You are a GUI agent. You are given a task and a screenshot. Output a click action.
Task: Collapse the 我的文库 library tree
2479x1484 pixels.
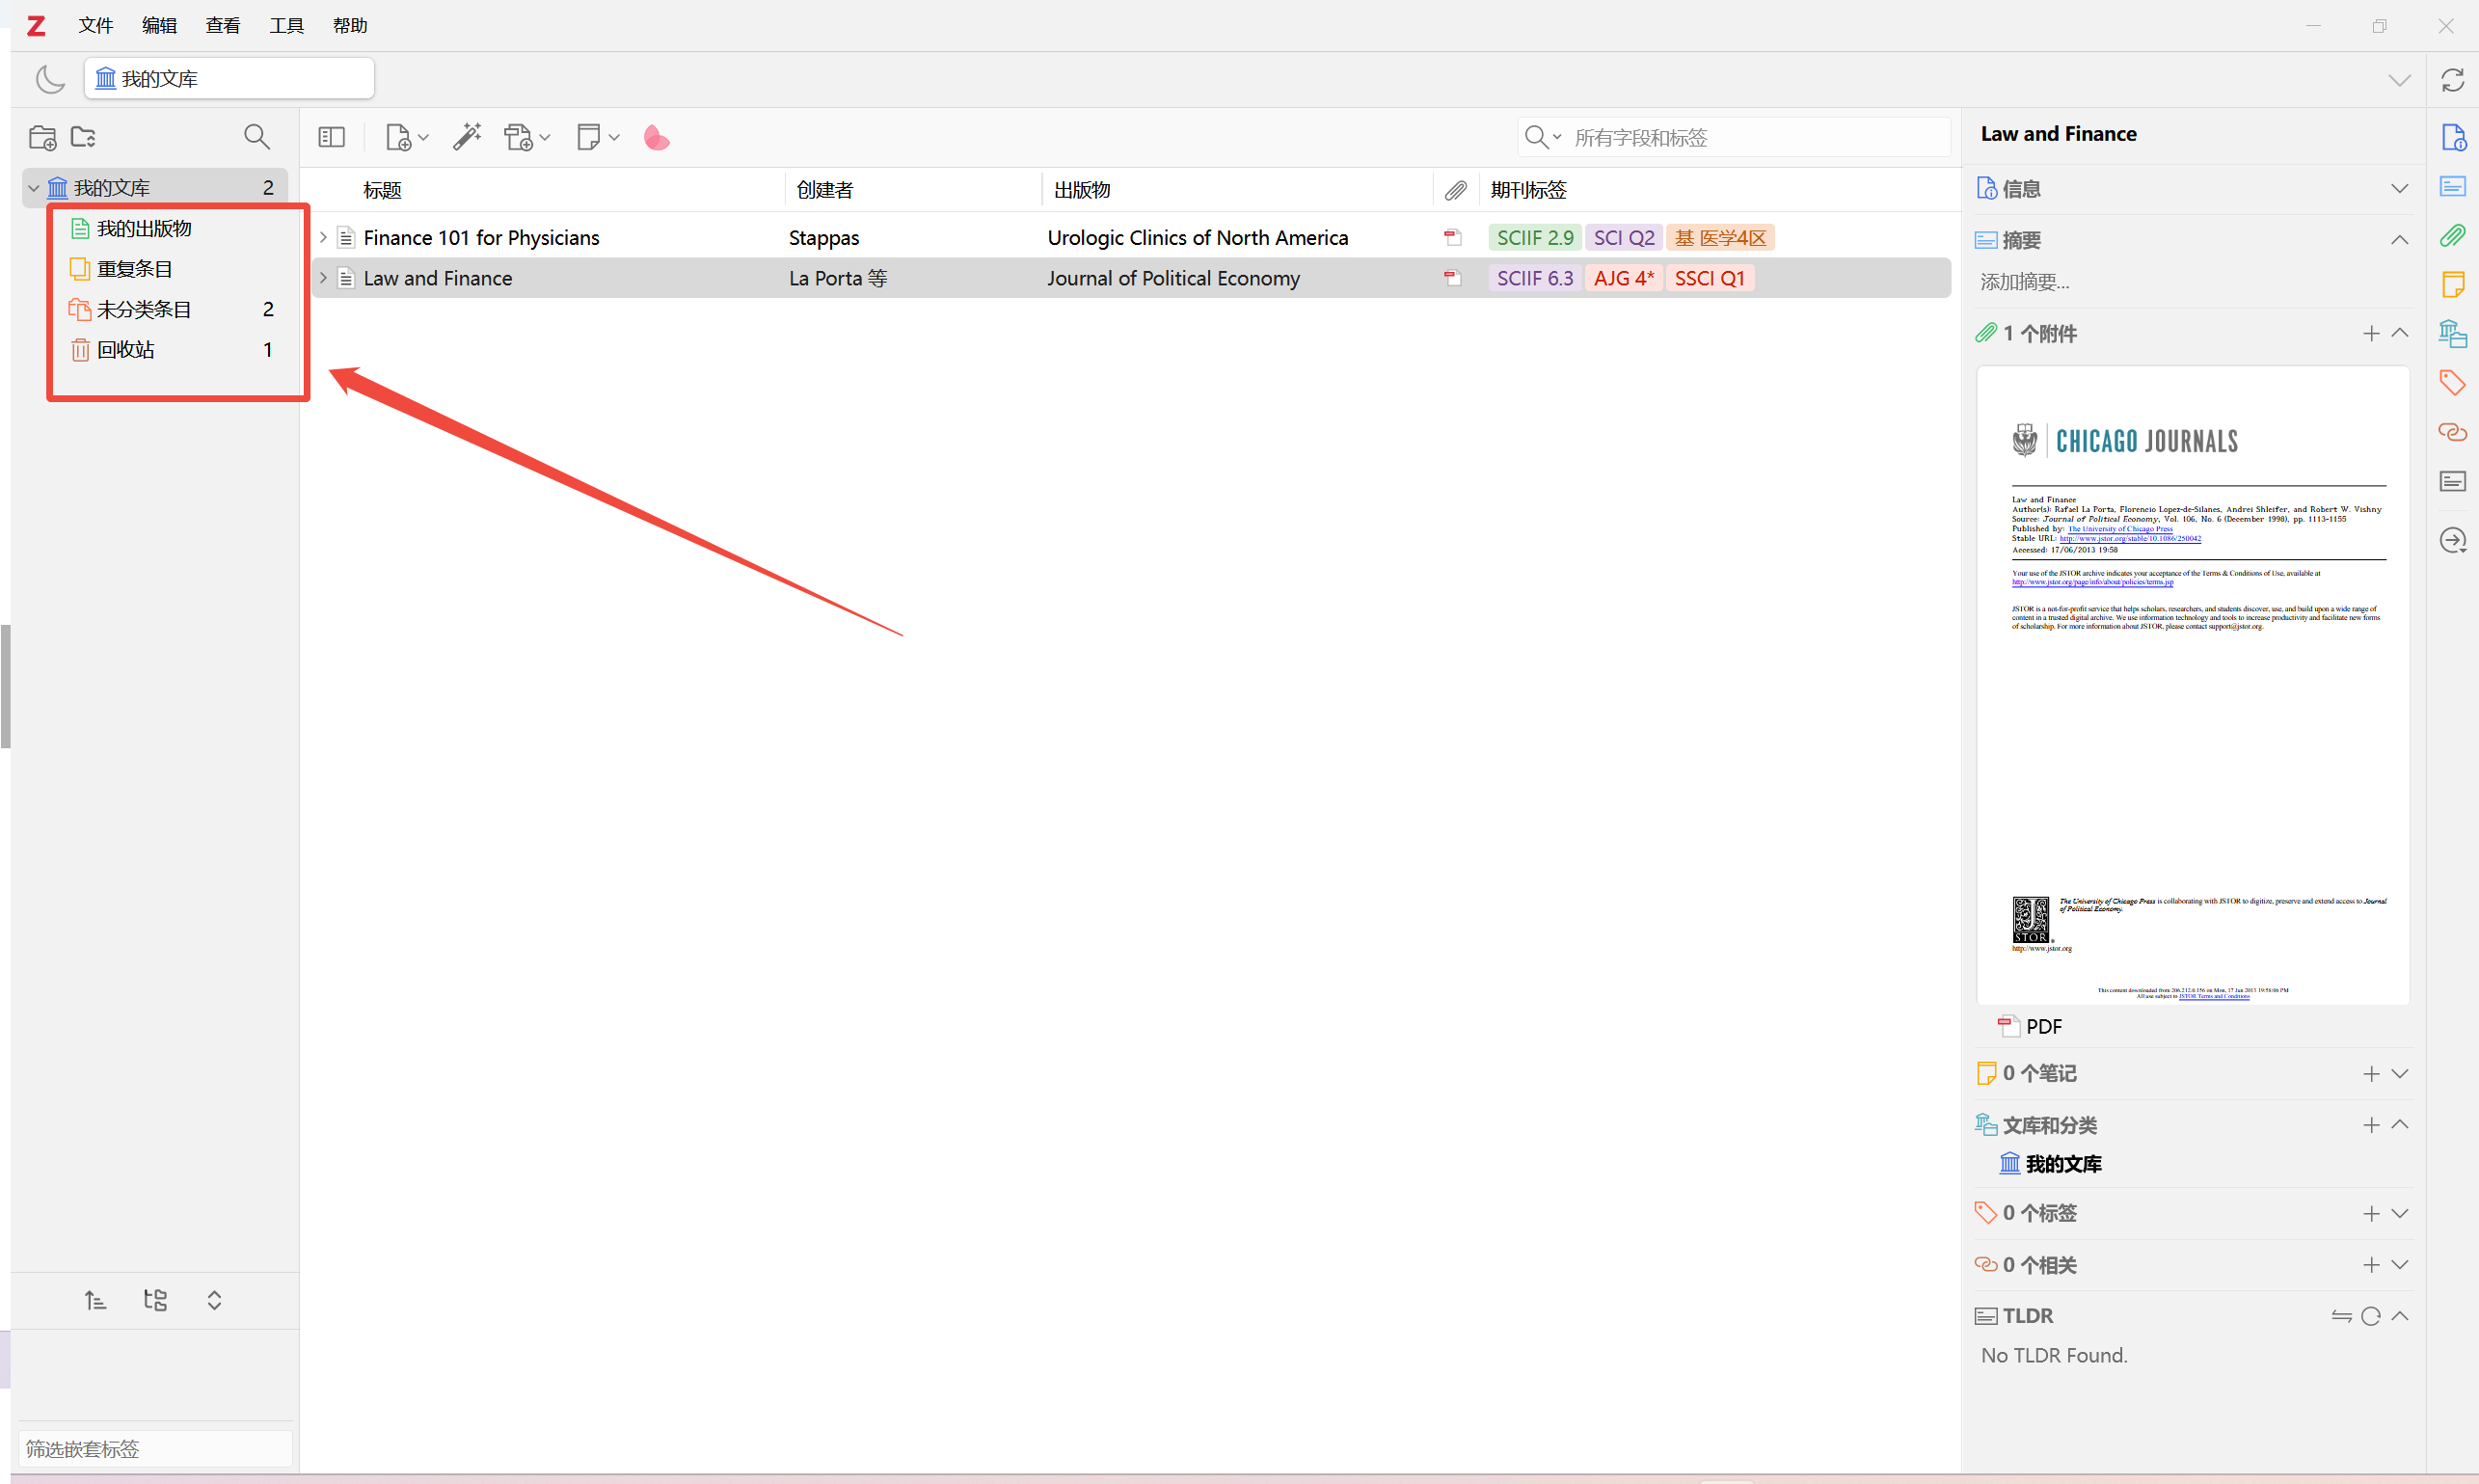click(x=34, y=188)
